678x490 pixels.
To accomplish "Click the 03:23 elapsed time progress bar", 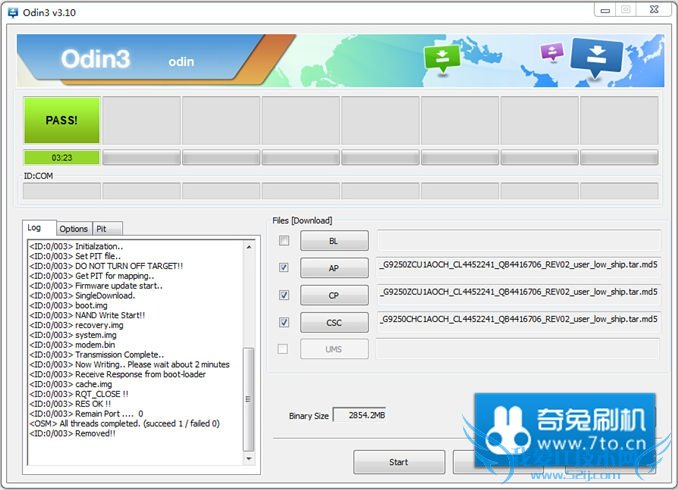I will tap(62, 157).
